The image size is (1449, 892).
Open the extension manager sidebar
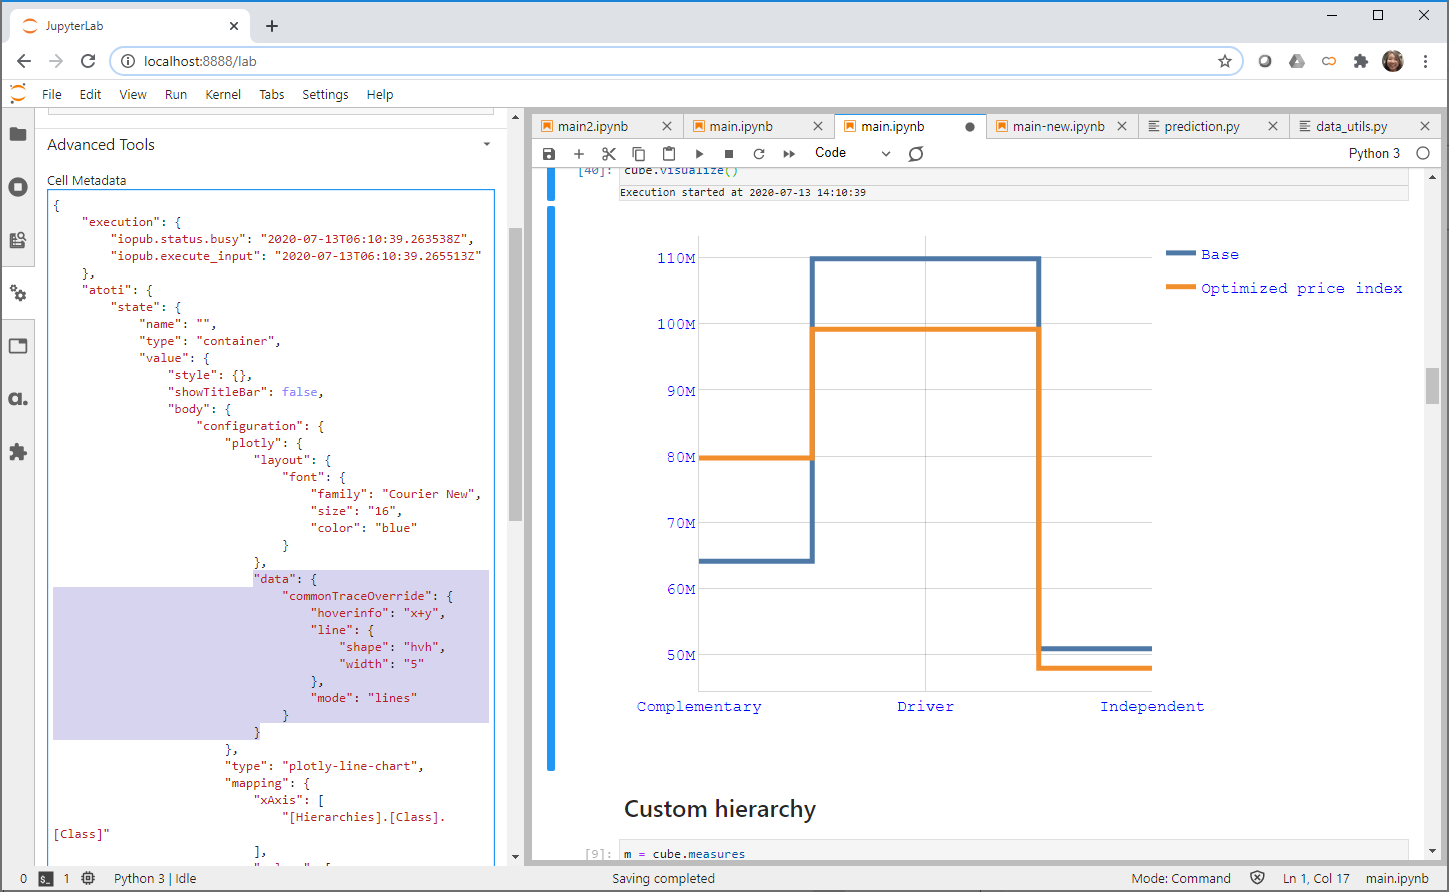click(x=18, y=452)
